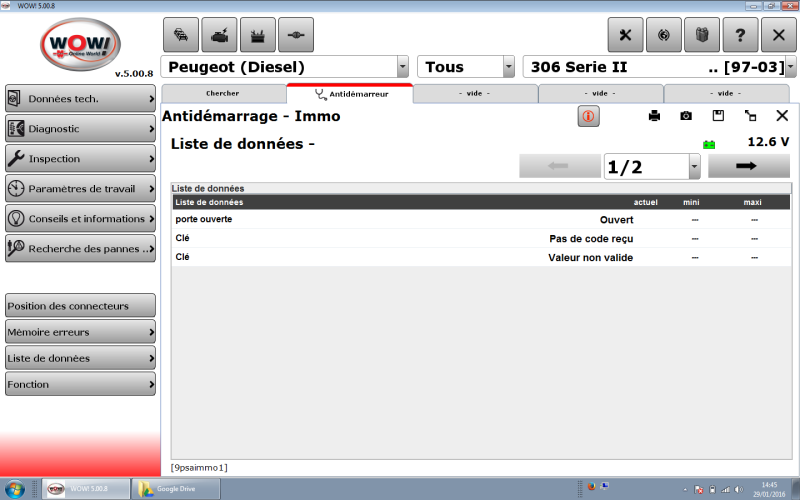Close the Antidémarrage panel
This screenshot has height=500, width=800.
(782, 115)
